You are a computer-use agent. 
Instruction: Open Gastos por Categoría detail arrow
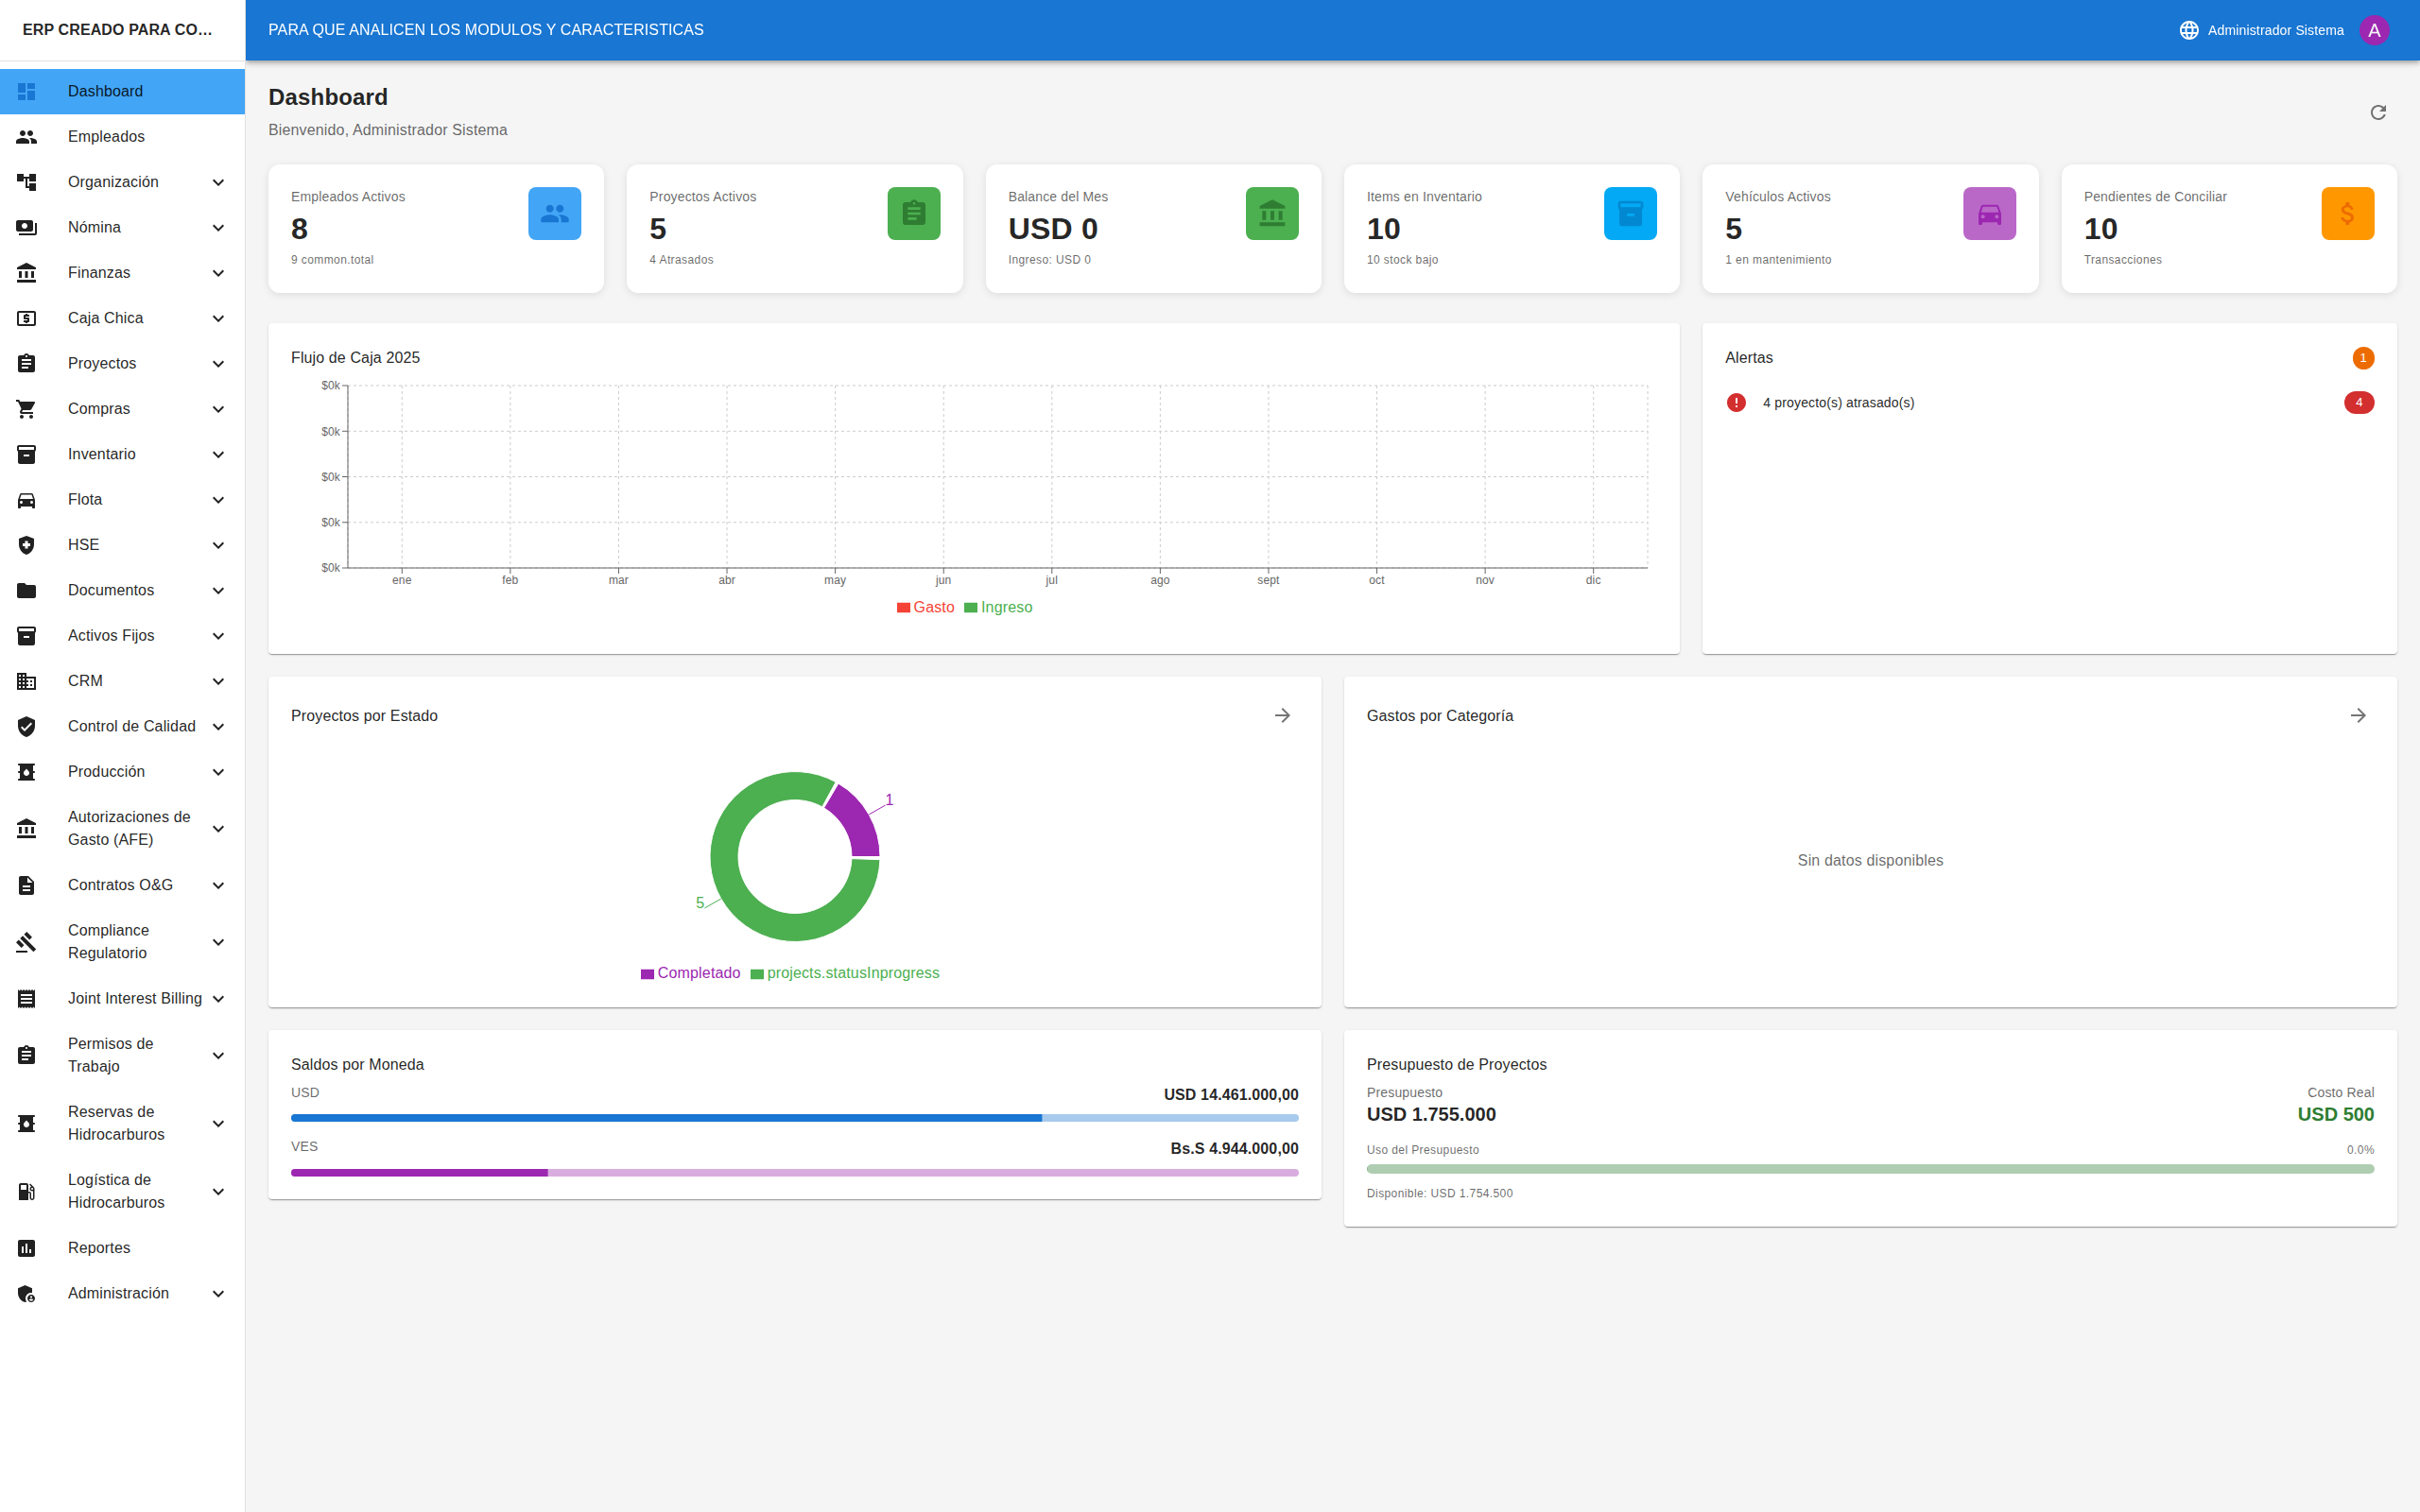[2358, 715]
